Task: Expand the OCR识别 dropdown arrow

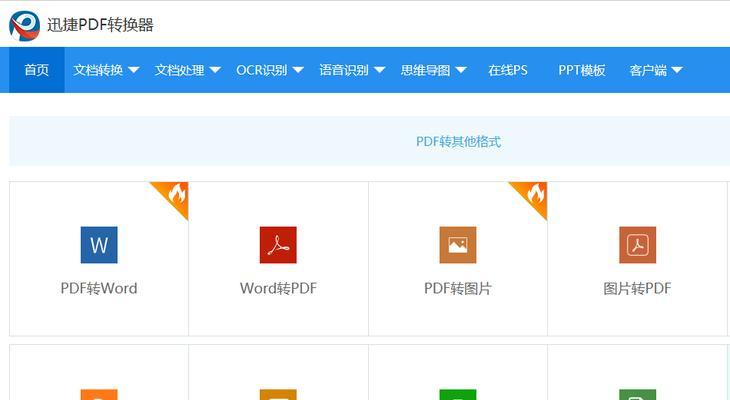Action: pos(298,70)
